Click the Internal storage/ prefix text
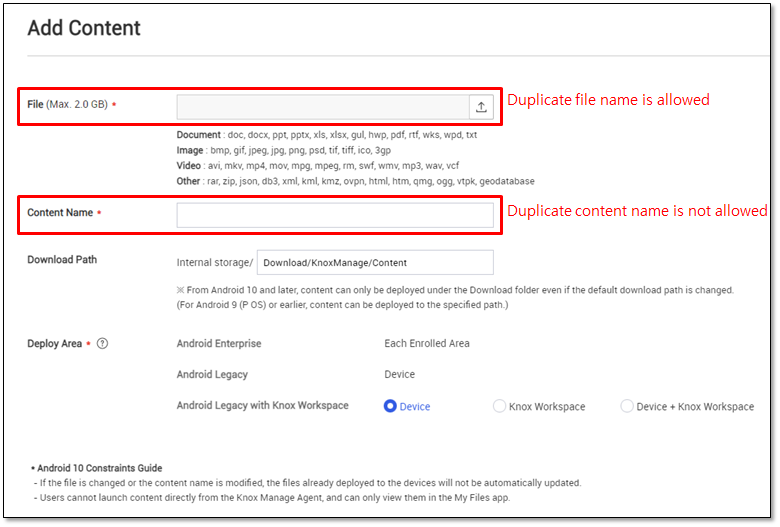780x527 pixels. [x=215, y=262]
